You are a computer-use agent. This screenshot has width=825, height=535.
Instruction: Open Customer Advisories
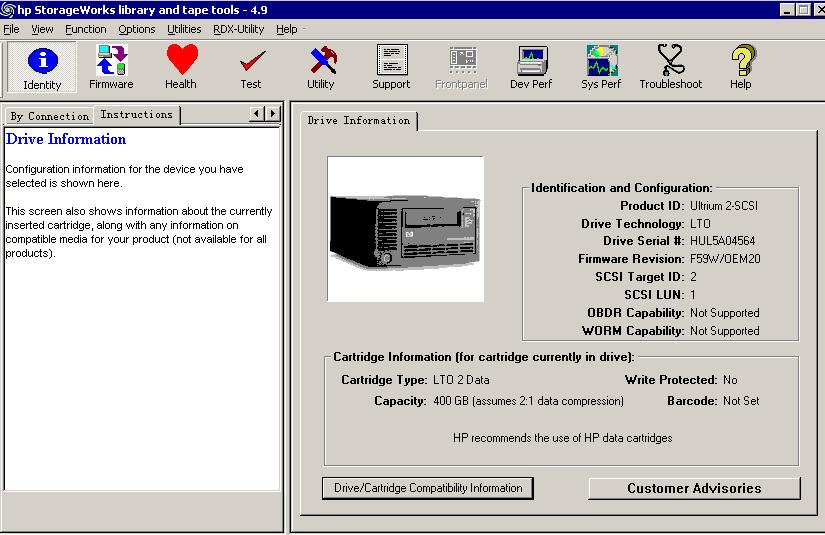pyautogui.click(x=694, y=488)
